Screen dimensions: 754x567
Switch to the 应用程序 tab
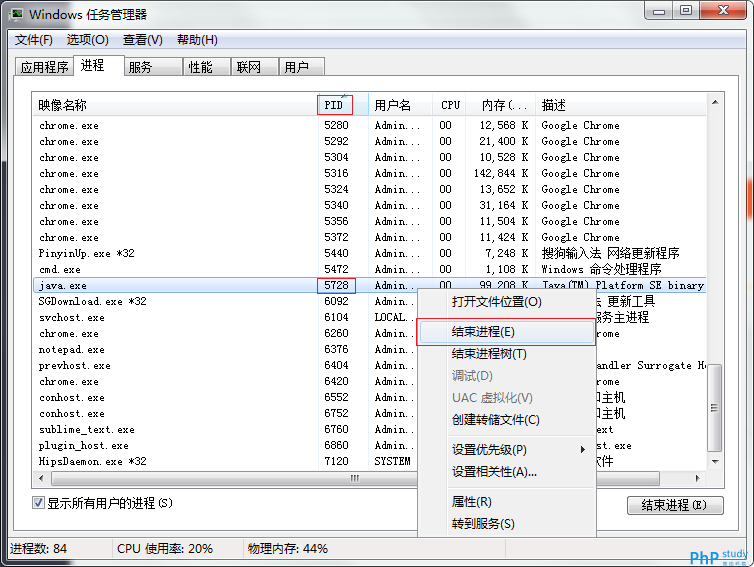click(x=44, y=67)
